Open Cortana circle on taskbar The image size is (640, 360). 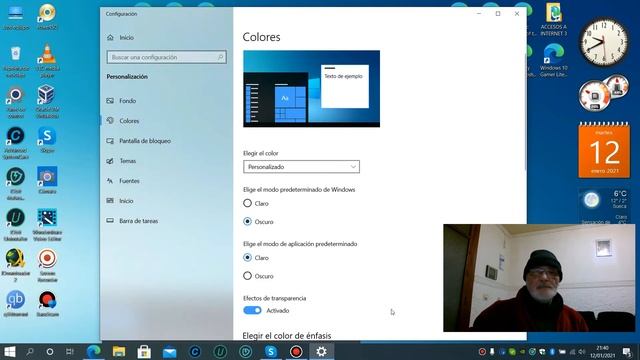click(x=50, y=351)
